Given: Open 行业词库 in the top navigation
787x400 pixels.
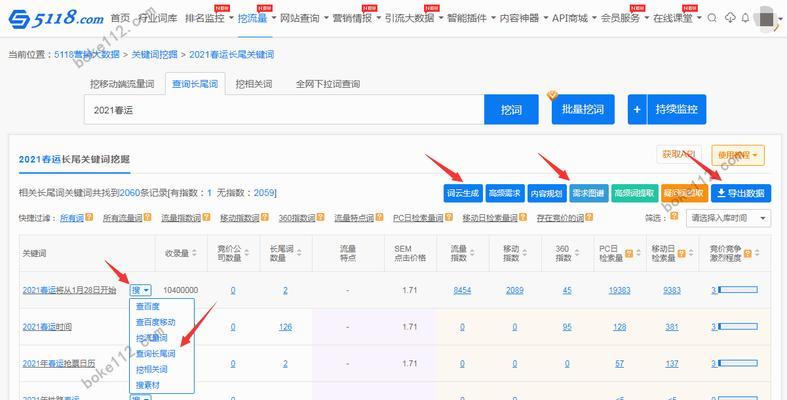Looking at the screenshot, I should coord(158,18).
